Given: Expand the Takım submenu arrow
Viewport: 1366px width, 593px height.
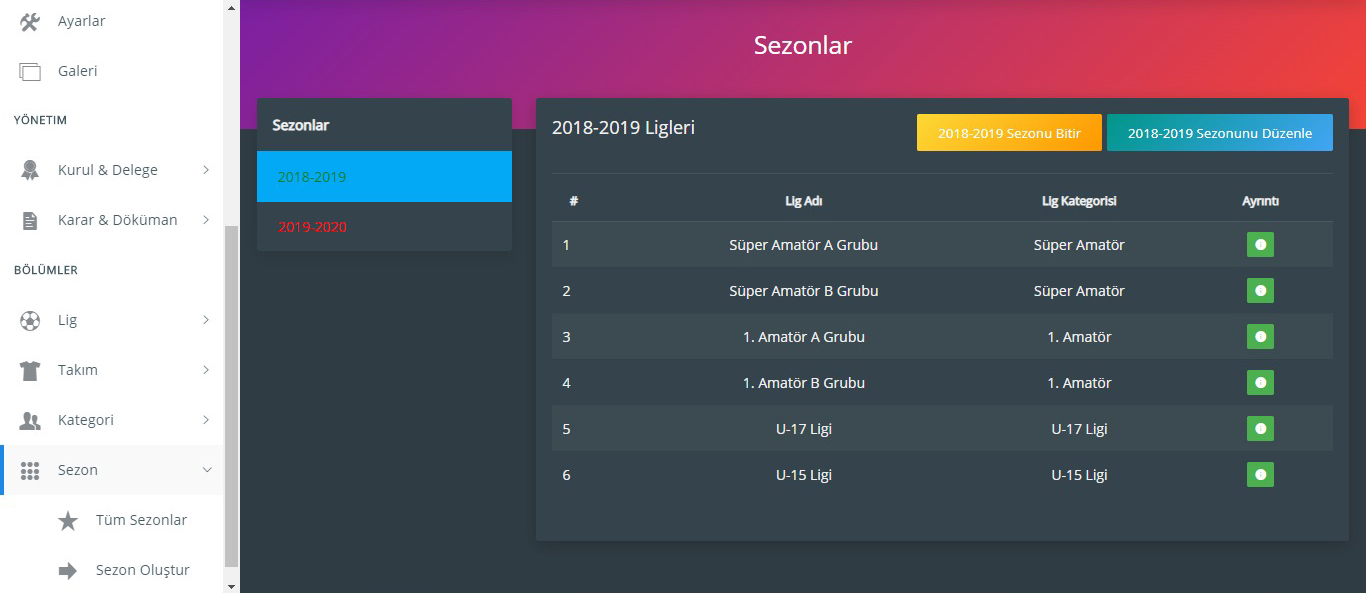Looking at the screenshot, I should point(206,370).
